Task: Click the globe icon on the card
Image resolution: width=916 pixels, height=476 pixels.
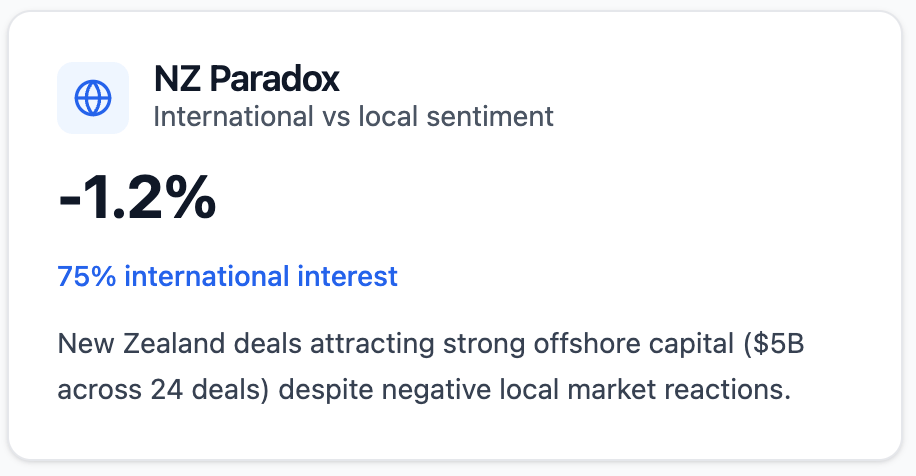Action: coord(93,98)
